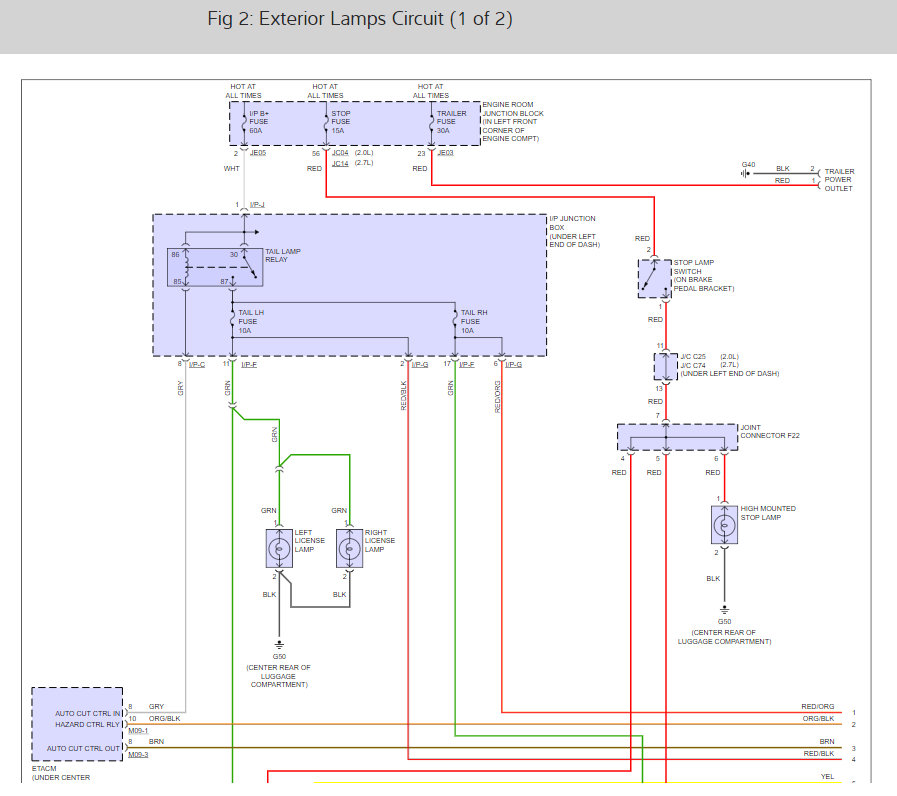The height and width of the screenshot is (796, 897).
Task: Open the JC04 (2.0L) connector link
Action: coord(340,153)
